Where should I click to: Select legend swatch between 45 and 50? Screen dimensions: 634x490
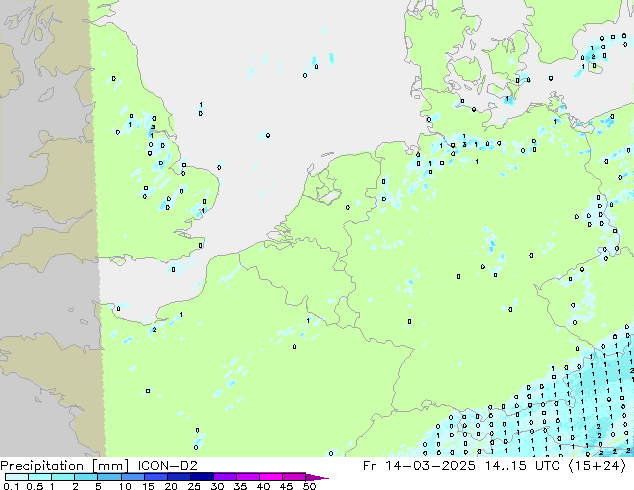(x=294, y=477)
